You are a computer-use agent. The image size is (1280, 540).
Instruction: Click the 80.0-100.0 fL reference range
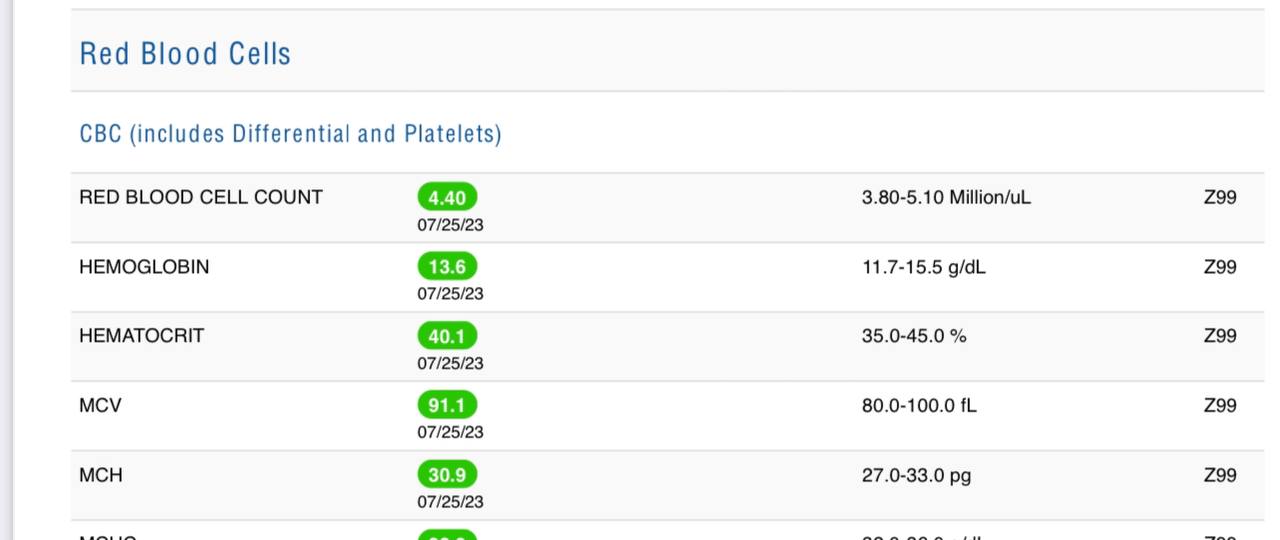pyautogui.click(x=919, y=405)
